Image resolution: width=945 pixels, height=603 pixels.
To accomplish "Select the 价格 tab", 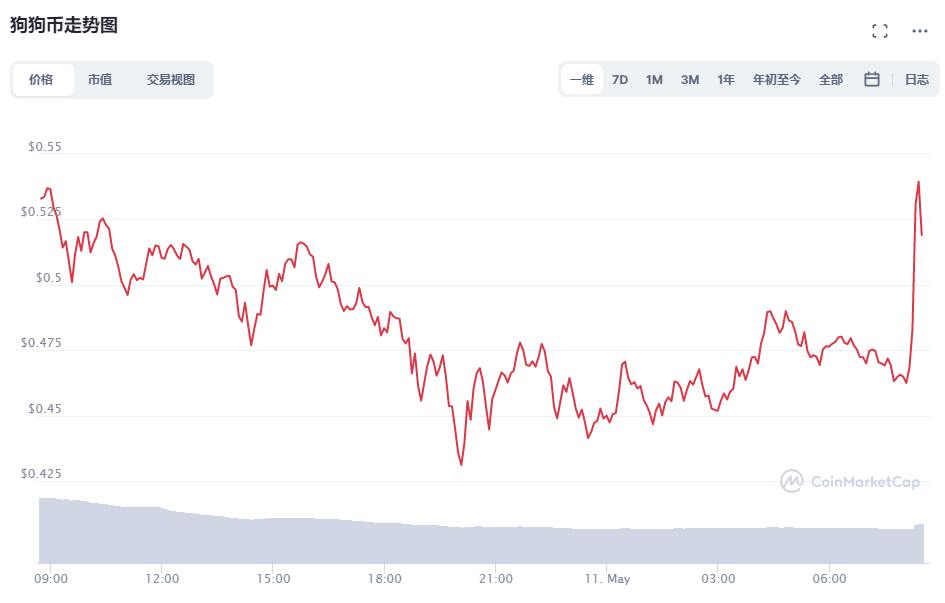I will [42, 80].
